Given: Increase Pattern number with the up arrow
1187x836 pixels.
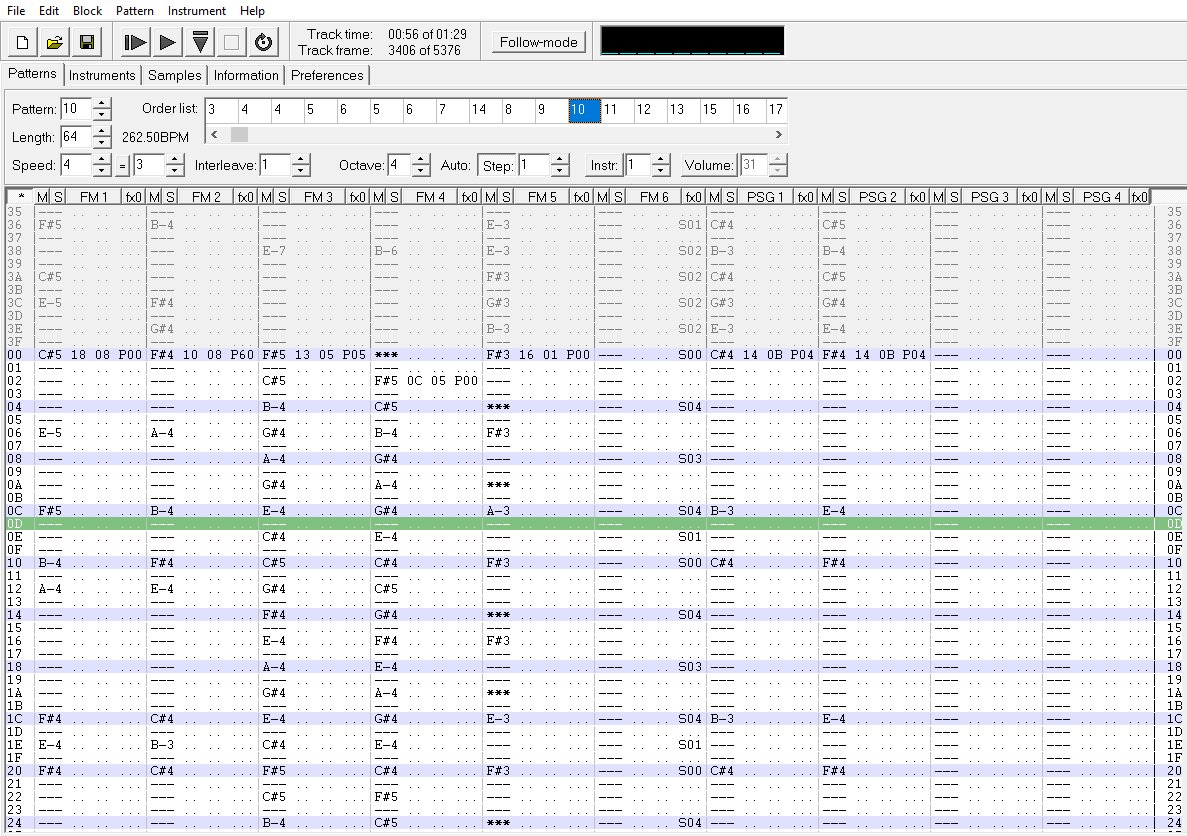Looking at the screenshot, I should (x=101, y=104).
